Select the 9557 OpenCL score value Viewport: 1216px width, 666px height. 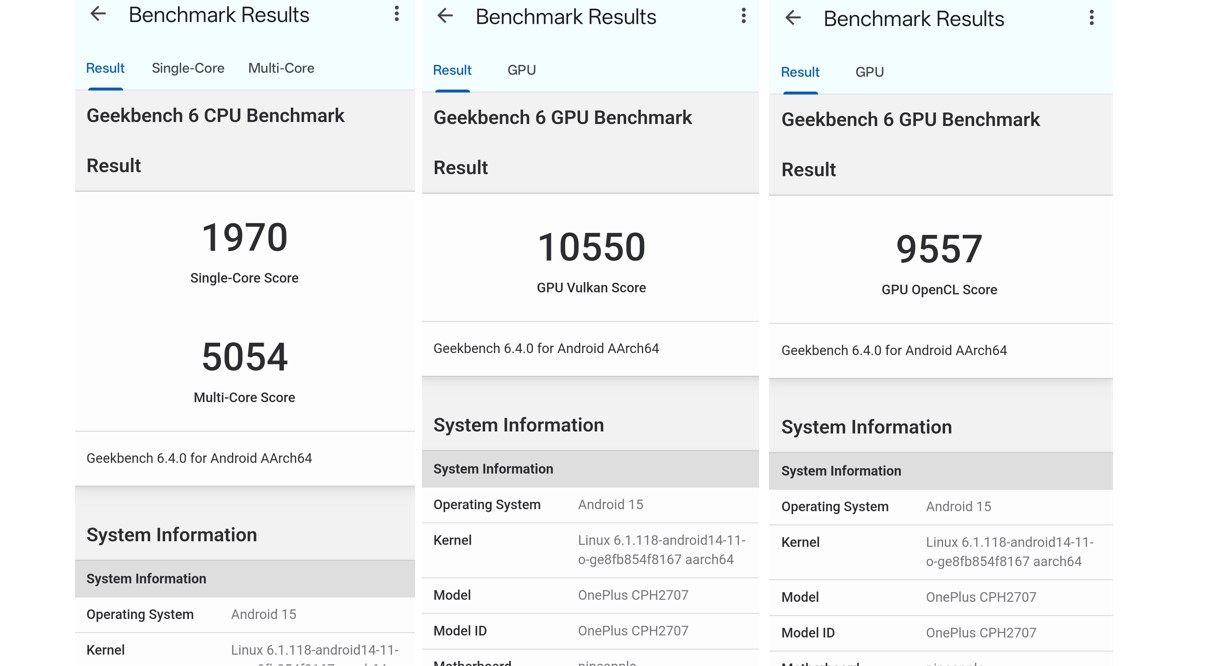(x=939, y=250)
